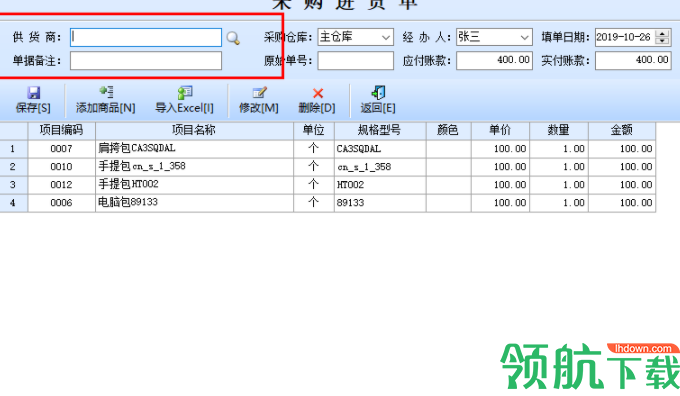Viewport: 680px width, 396px height.
Task: Focus the 原始单号 original number field
Action: 356,61
